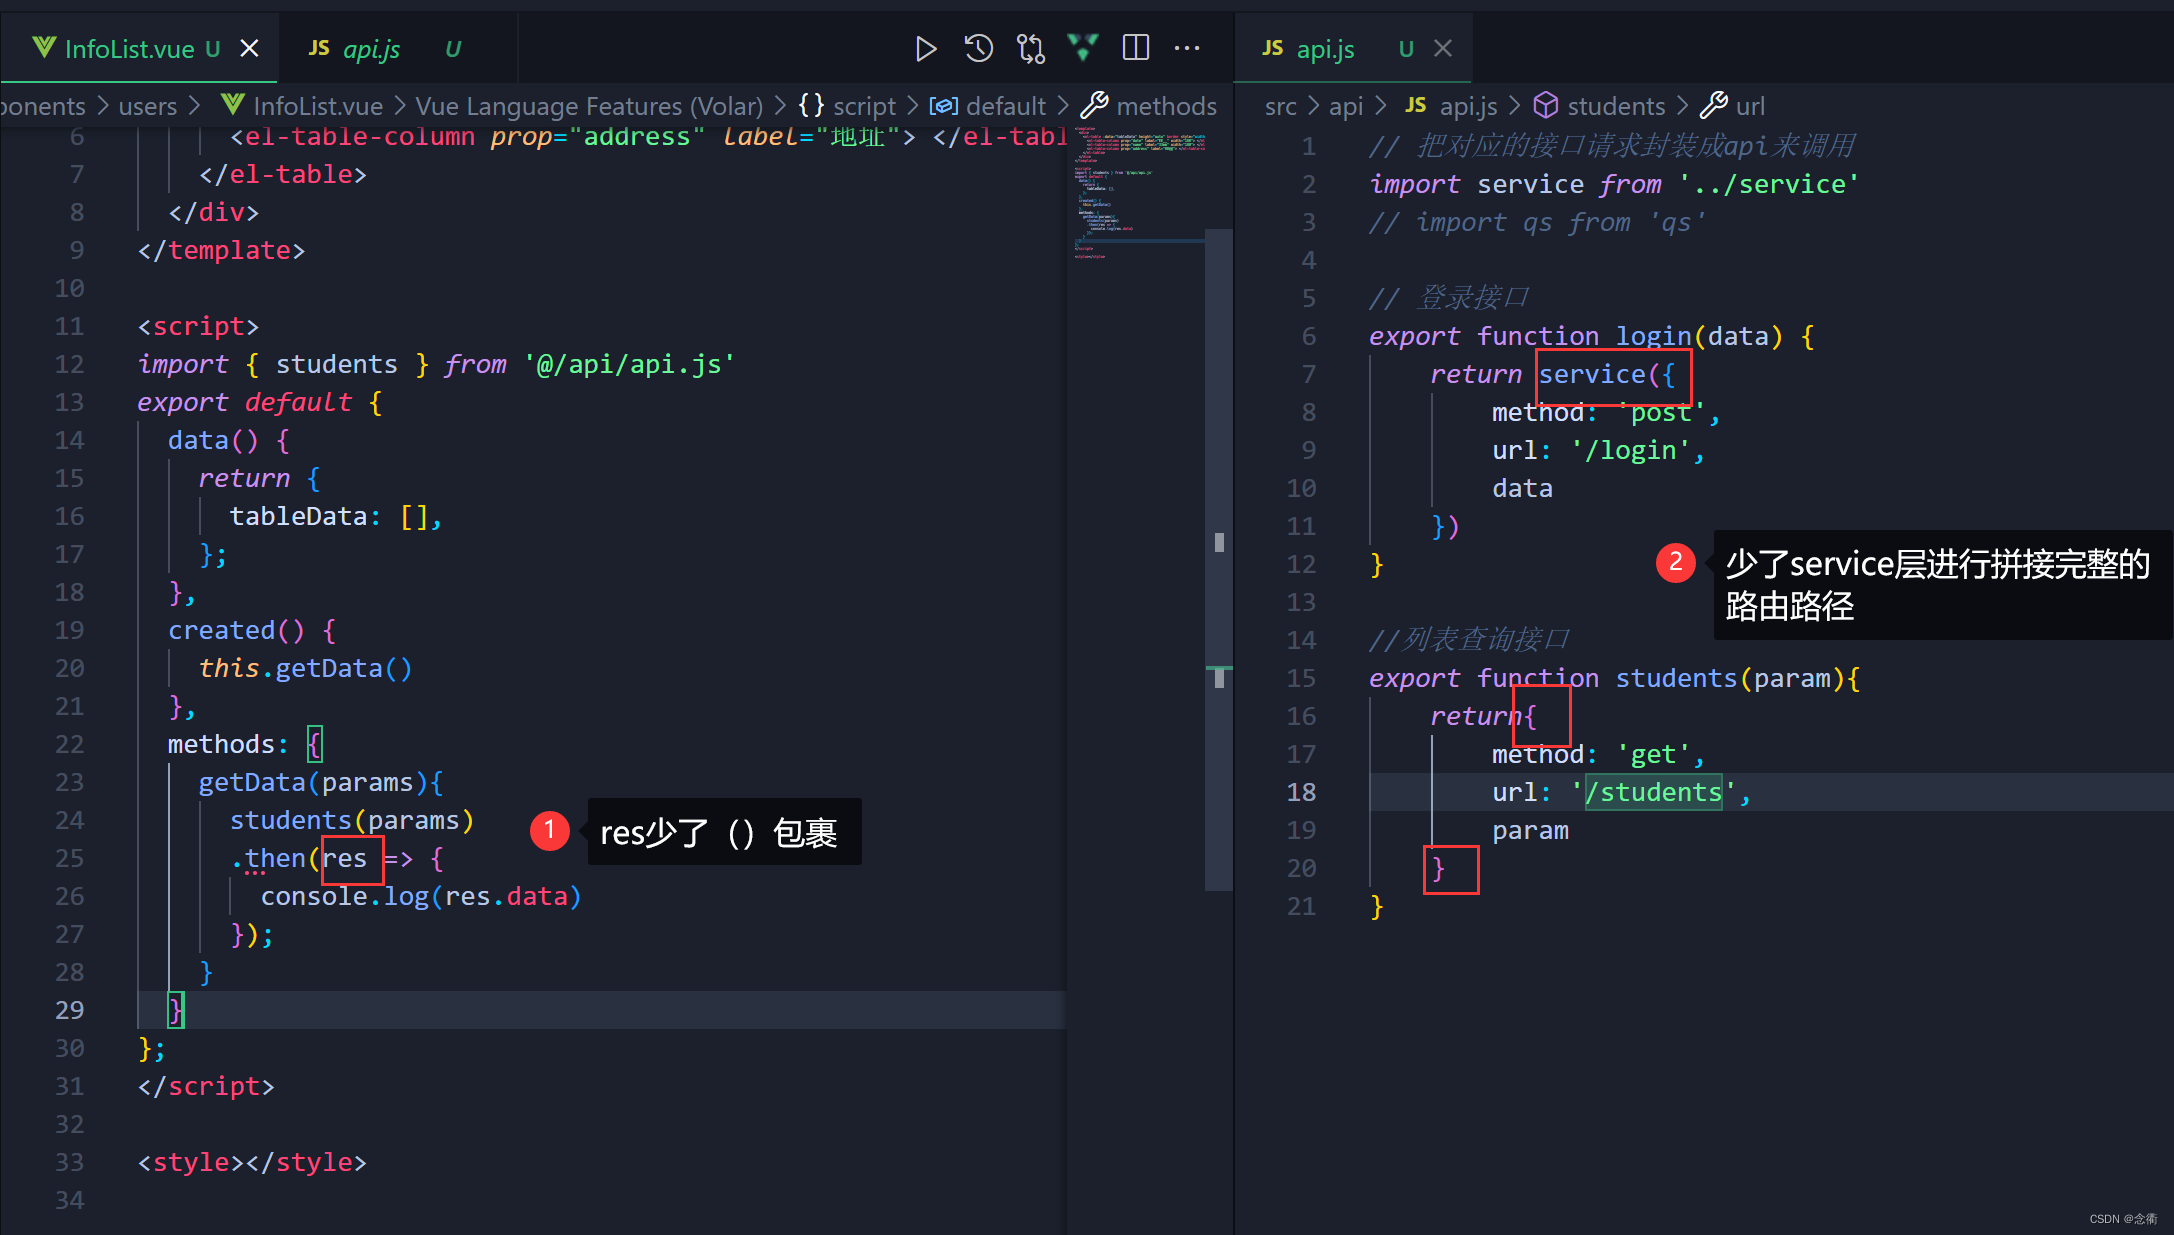Close the right api.js tab
Screen dimensions: 2174x1235
click(1442, 48)
